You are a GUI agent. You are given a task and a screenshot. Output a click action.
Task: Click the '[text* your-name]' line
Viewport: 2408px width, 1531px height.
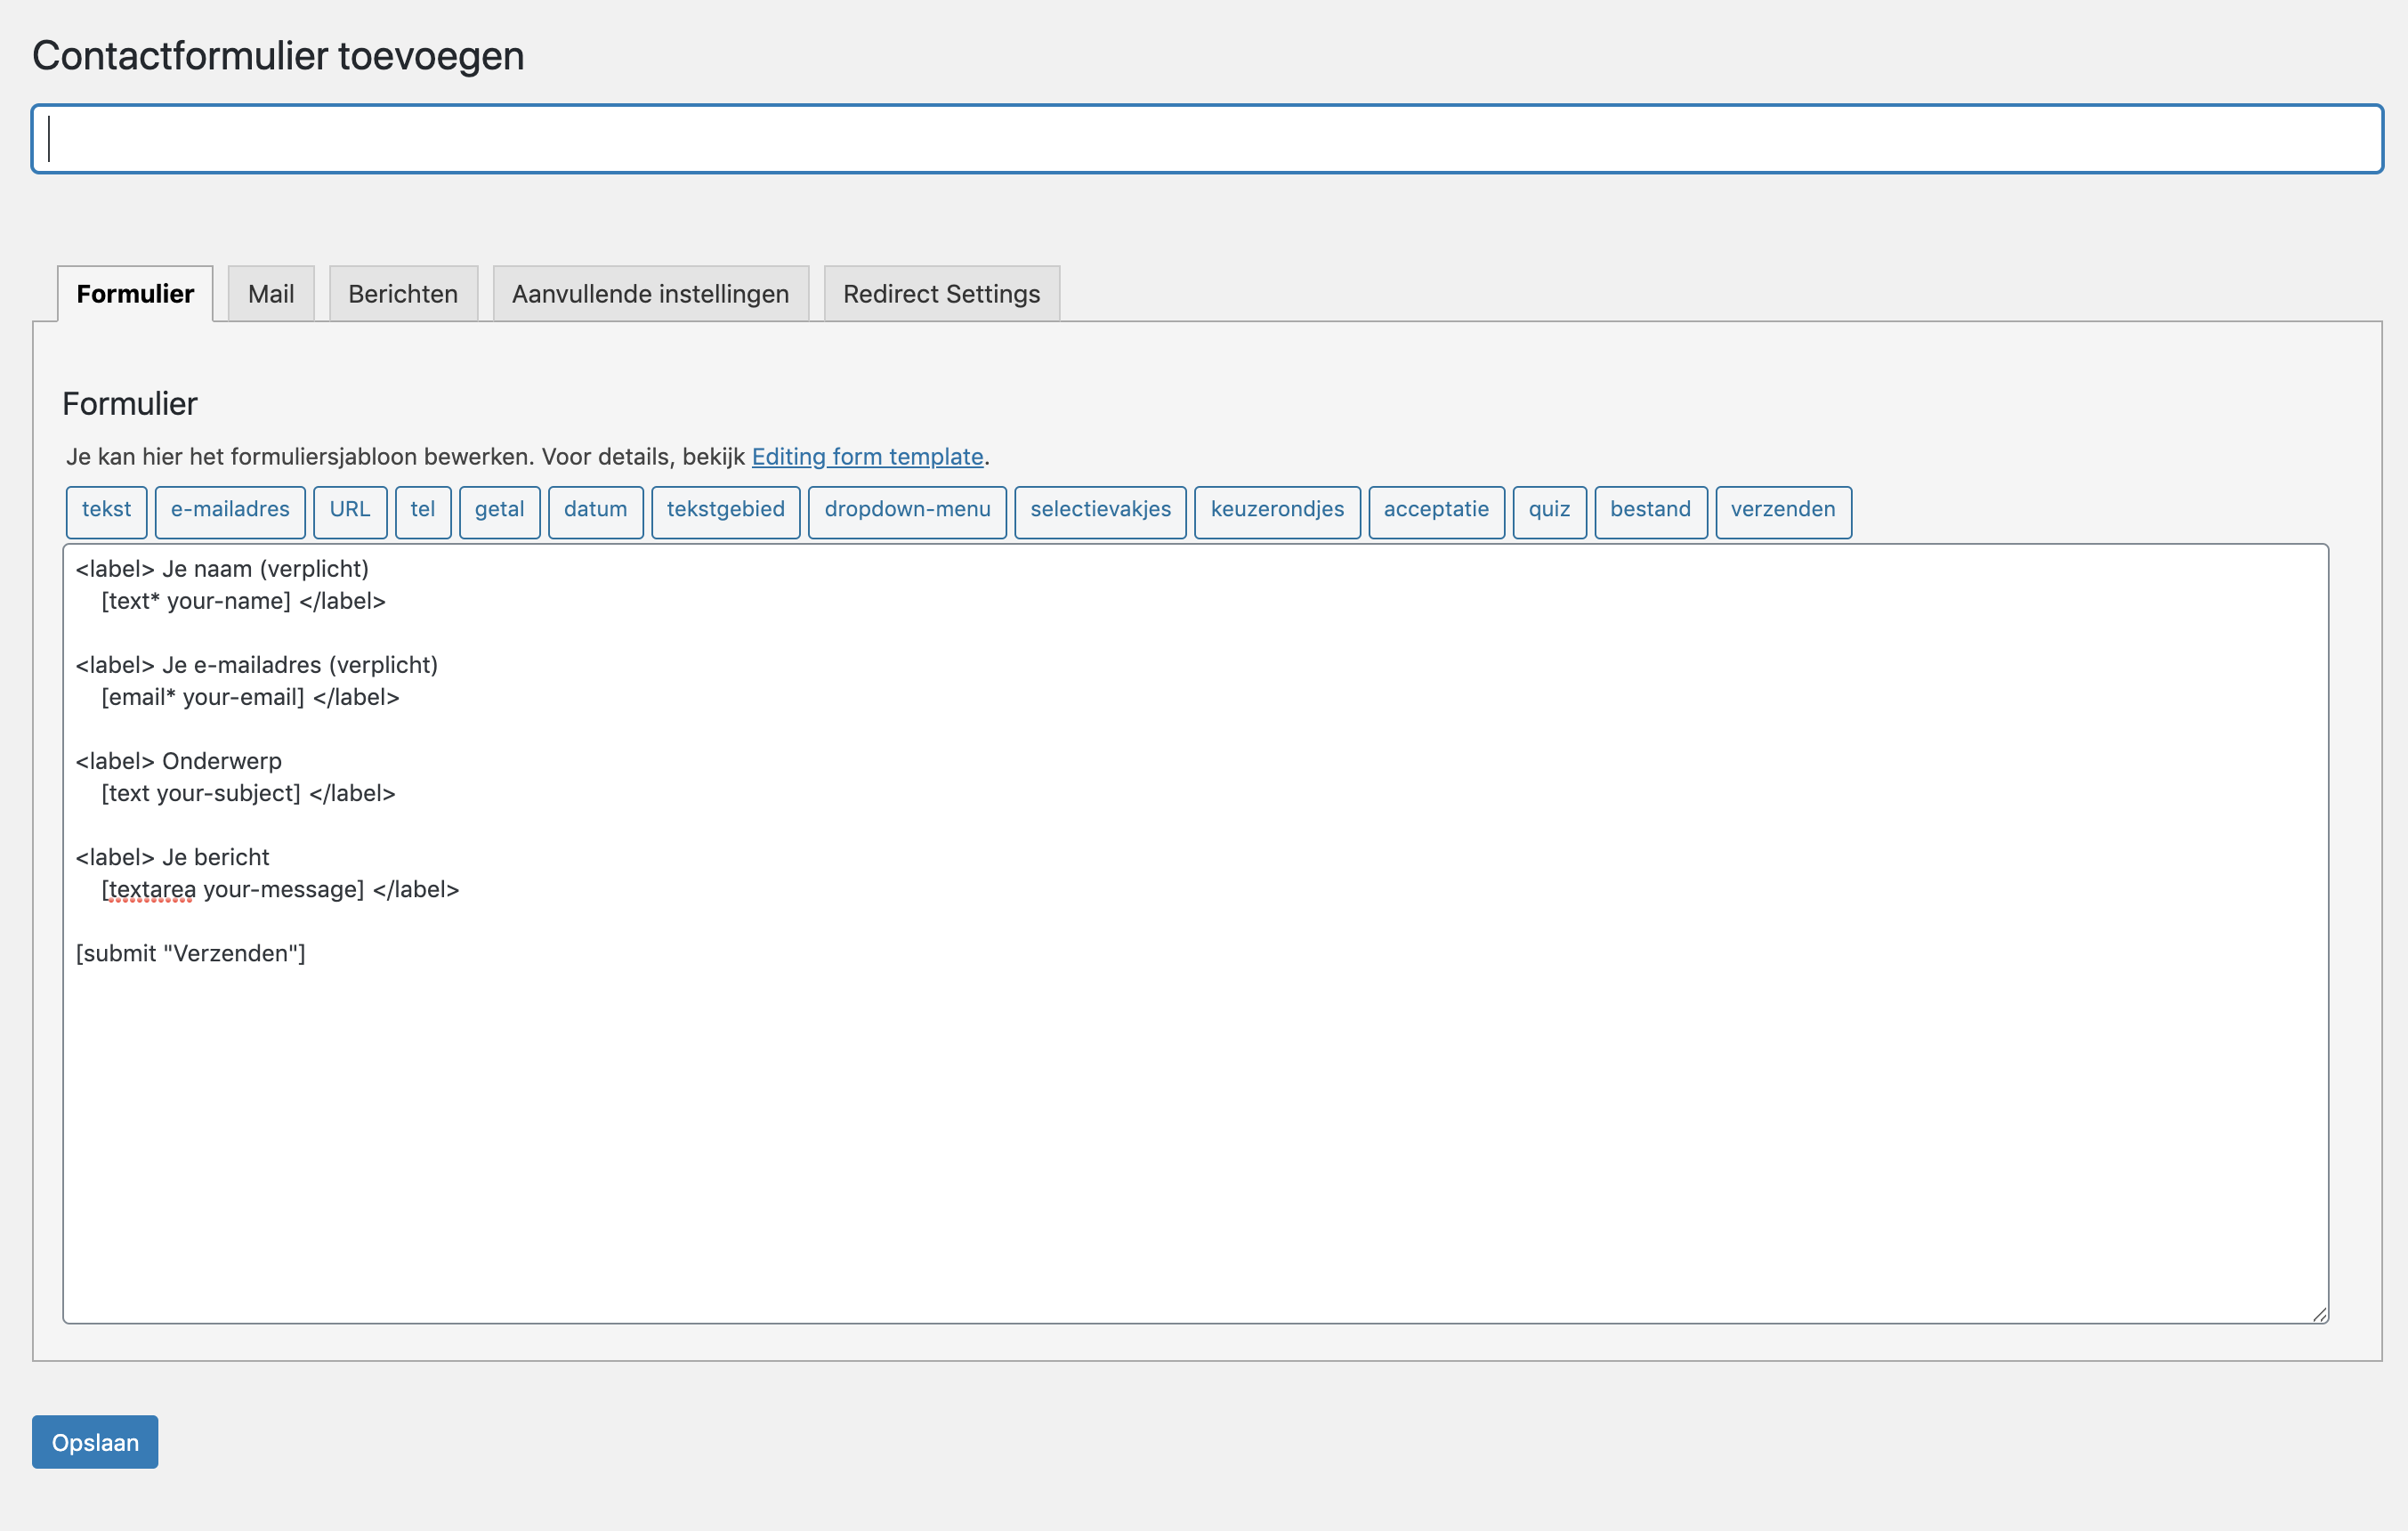[243, 601]
